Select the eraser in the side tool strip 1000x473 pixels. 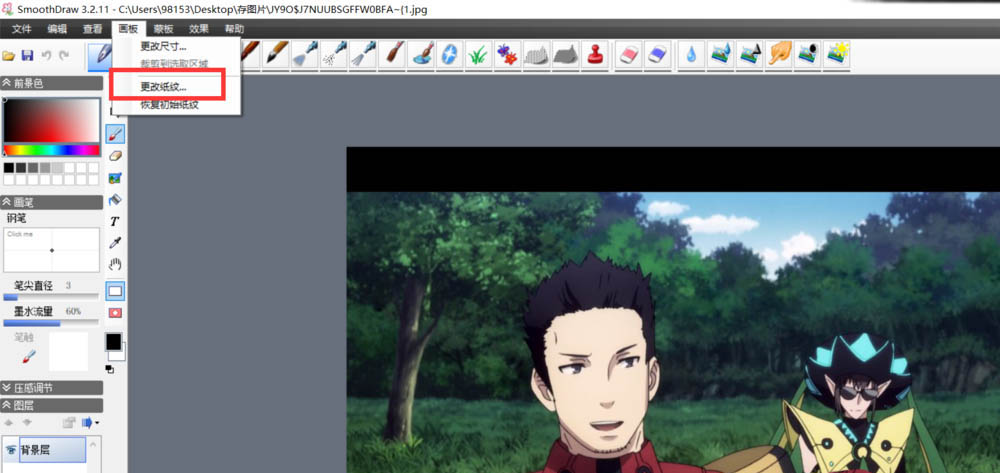(115, 156)
